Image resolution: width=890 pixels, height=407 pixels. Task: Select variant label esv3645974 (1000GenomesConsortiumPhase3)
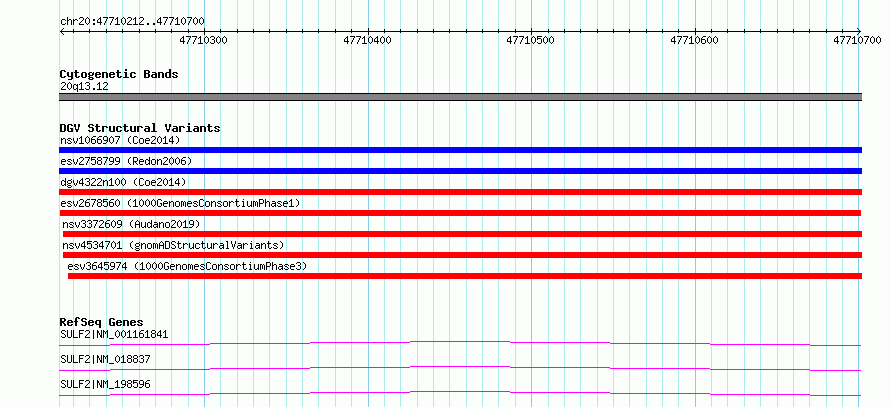[187, 266]
